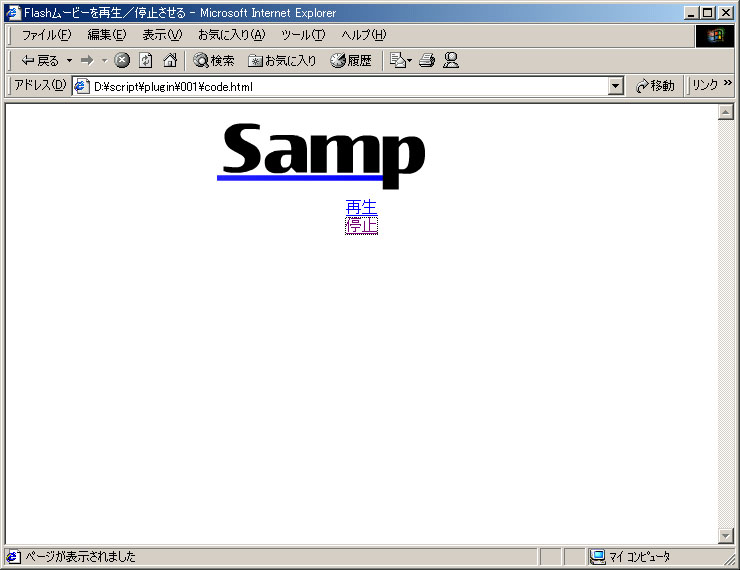Open the 表示(V) menu

pos(162,35)
